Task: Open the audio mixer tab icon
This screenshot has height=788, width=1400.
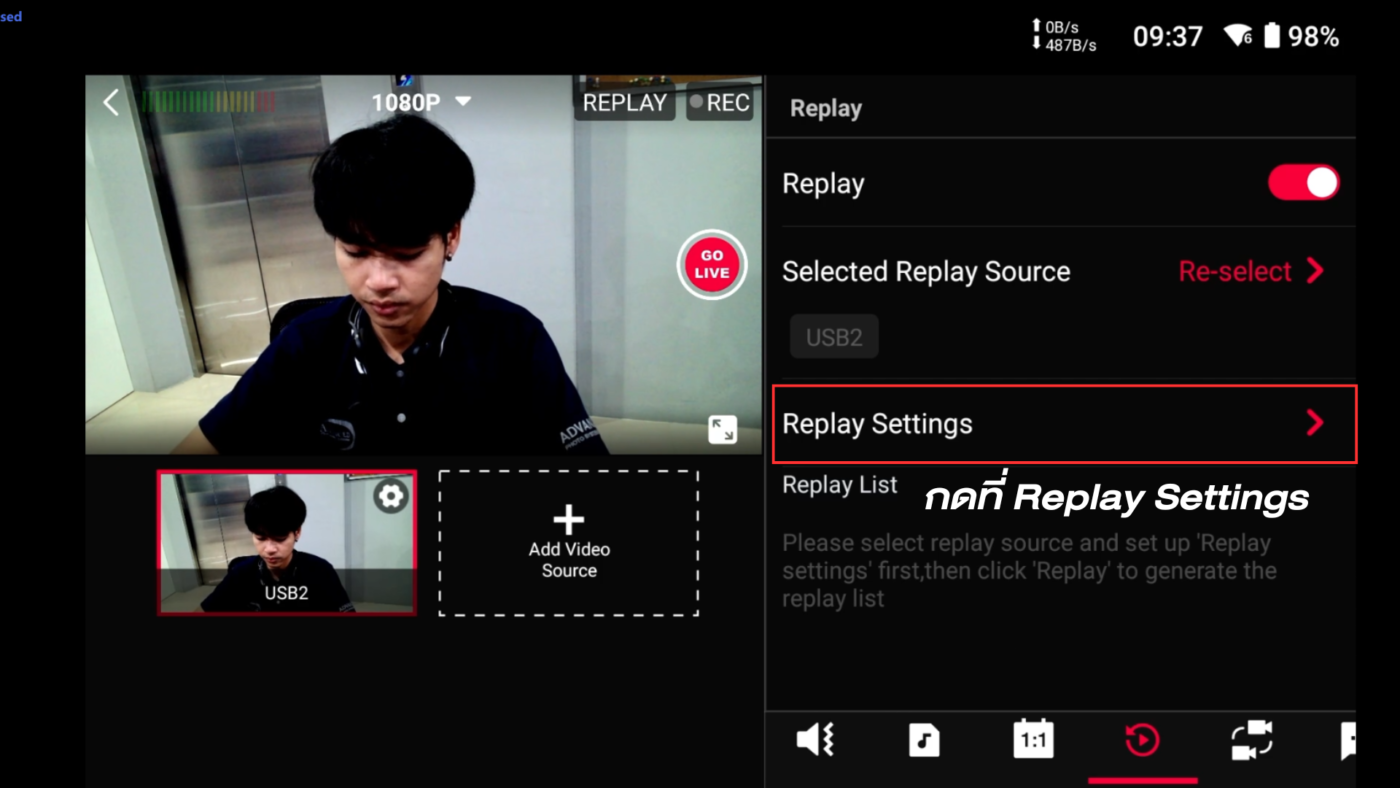Action: click(816, 741)
